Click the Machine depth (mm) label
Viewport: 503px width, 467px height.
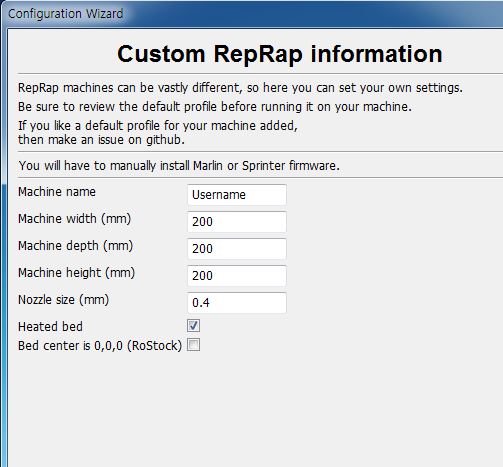click(76, 246)
